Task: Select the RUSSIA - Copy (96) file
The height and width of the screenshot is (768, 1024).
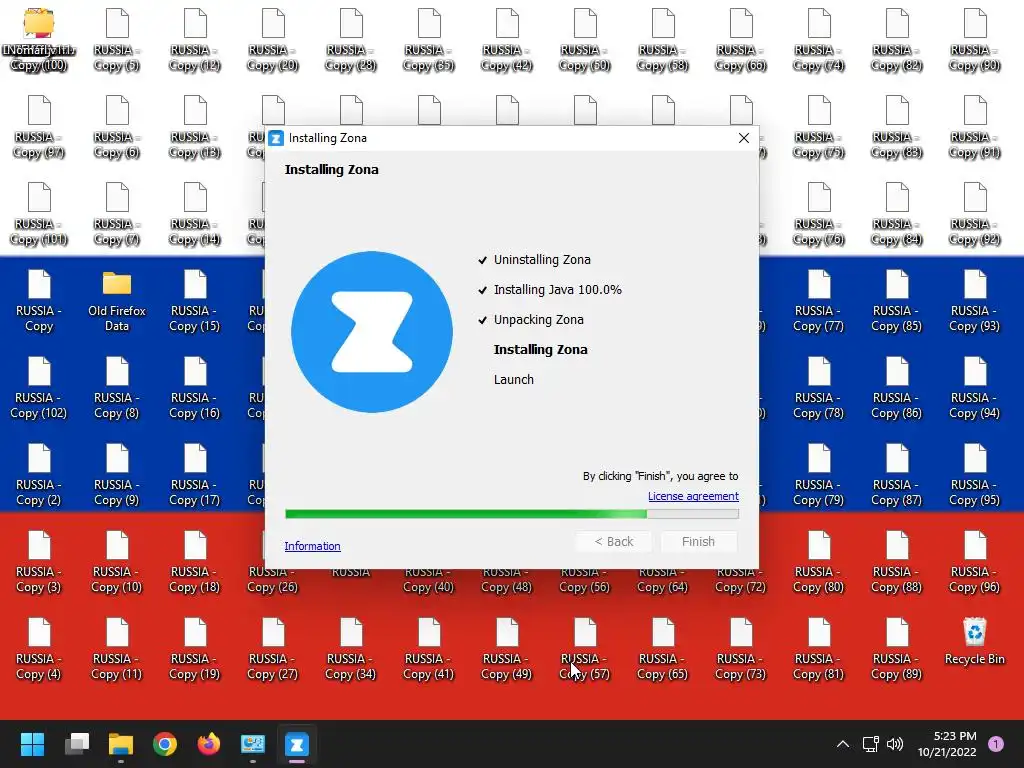Action: tap(974, 562)
